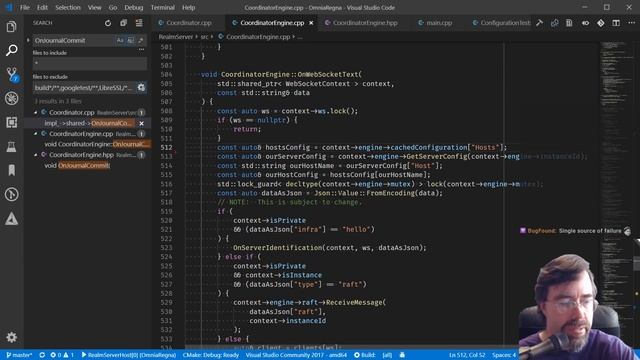
Task: Refresh the search results
Action: click(108, 23)
